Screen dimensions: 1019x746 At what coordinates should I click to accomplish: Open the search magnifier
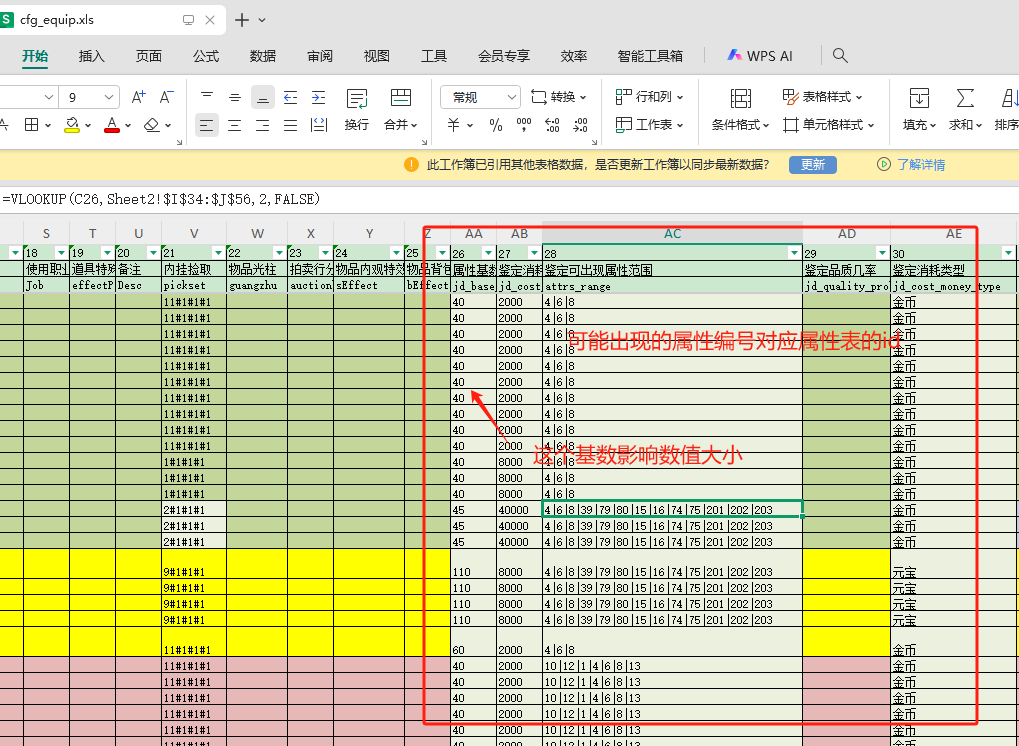click(x=840, y=56)
